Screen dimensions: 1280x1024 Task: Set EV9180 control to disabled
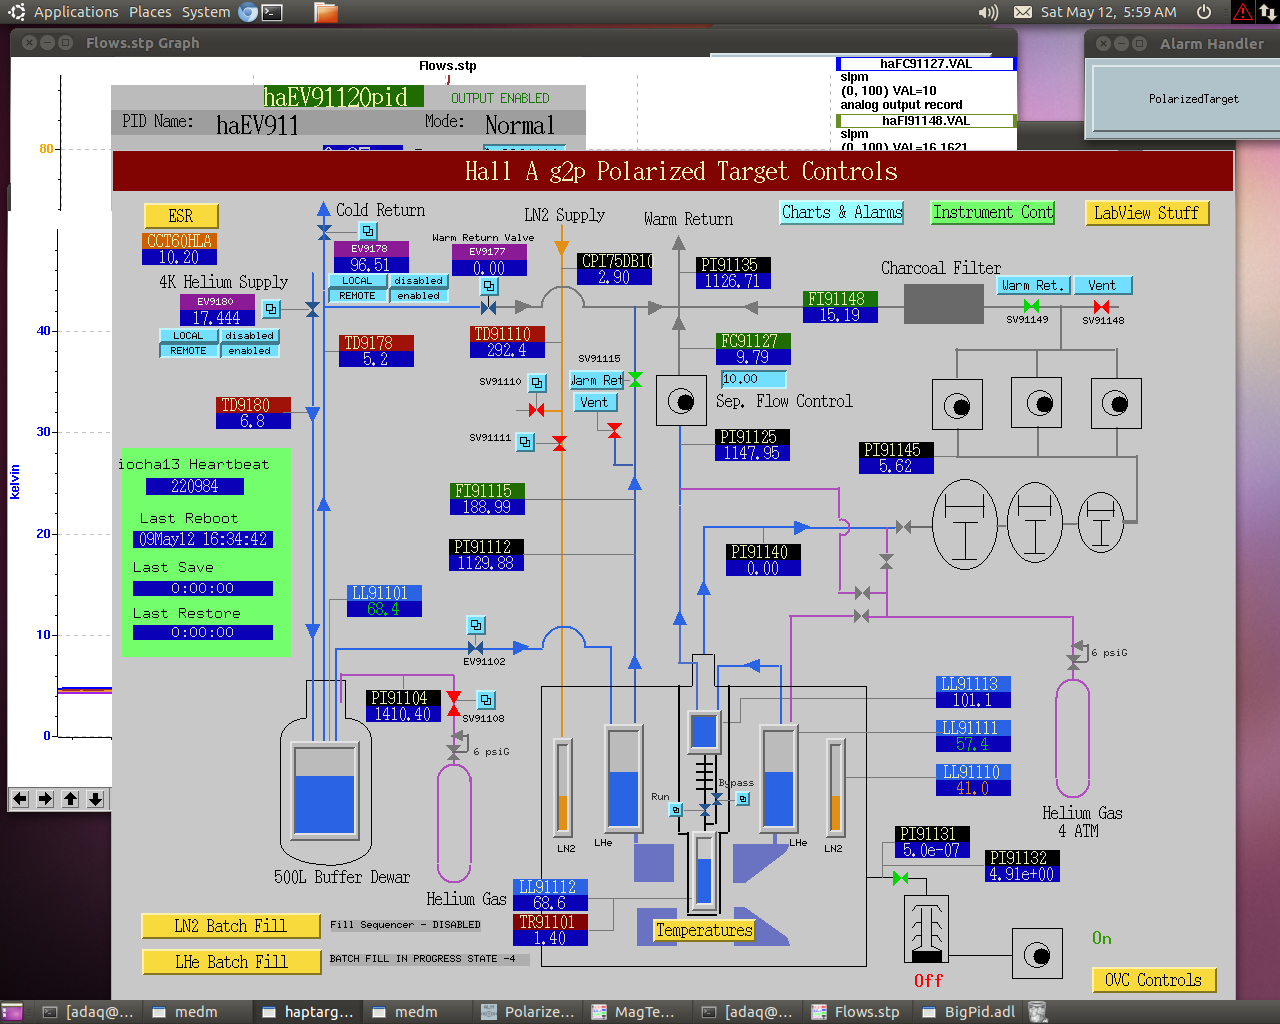tap(249, 336)
